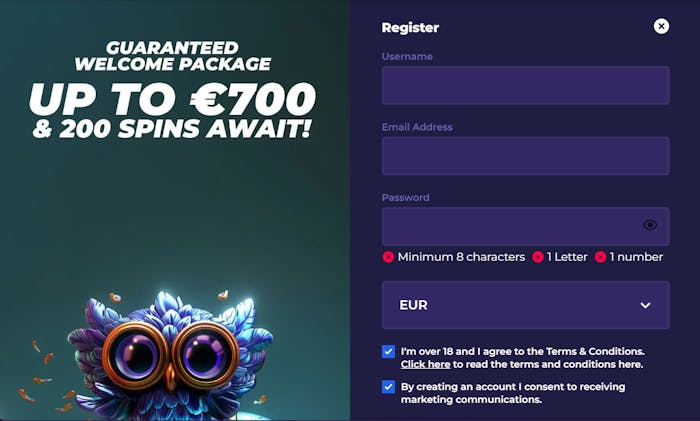700x421 pixels.
Task: Open the 'Click here' terms link
Action: 425,364
